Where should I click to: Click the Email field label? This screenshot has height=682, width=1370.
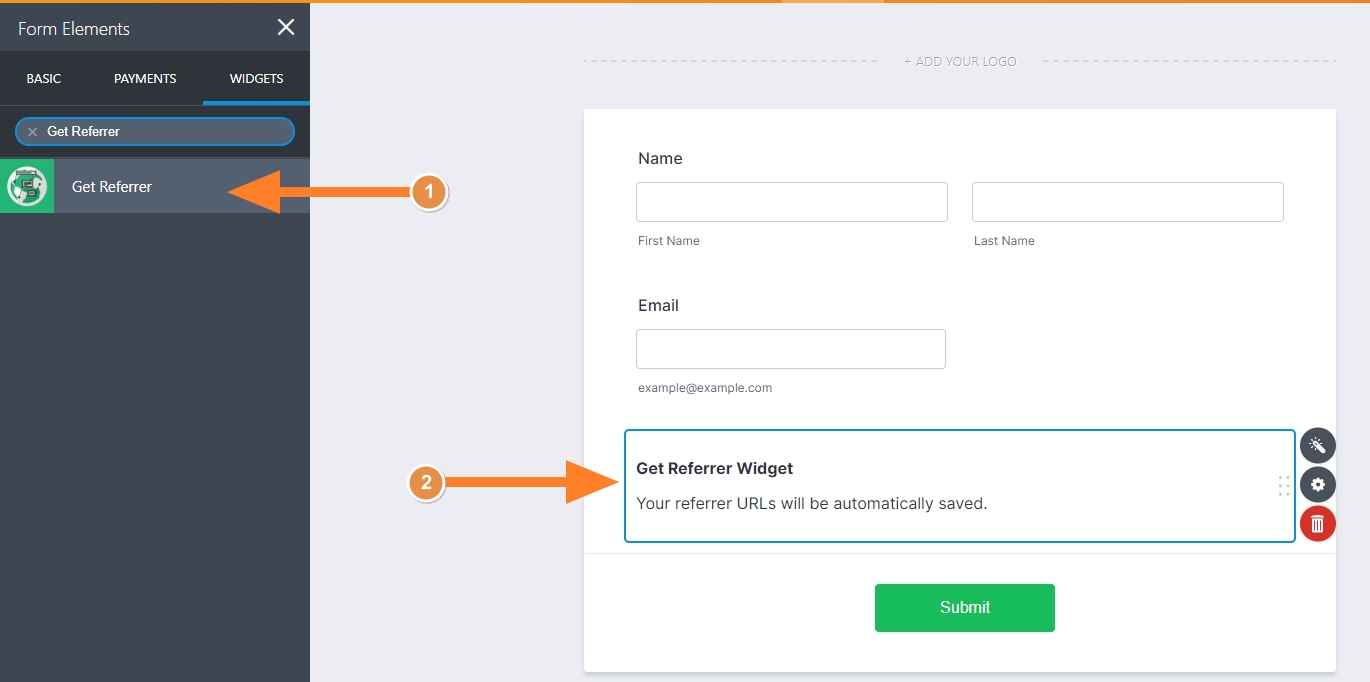point(658,305)
